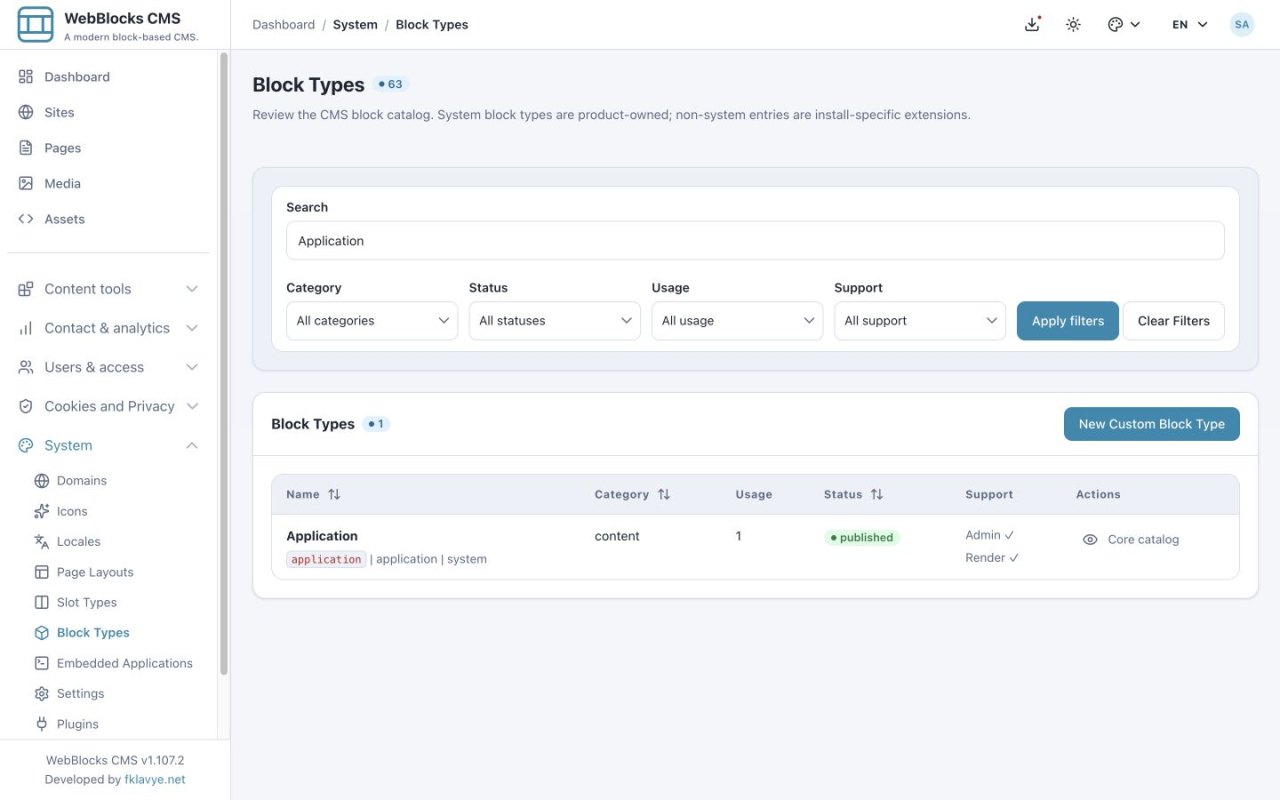The height and width of the screenshot is (800, 1280).
Task: Click the Search input field
Action: click(x=755, y=241)
